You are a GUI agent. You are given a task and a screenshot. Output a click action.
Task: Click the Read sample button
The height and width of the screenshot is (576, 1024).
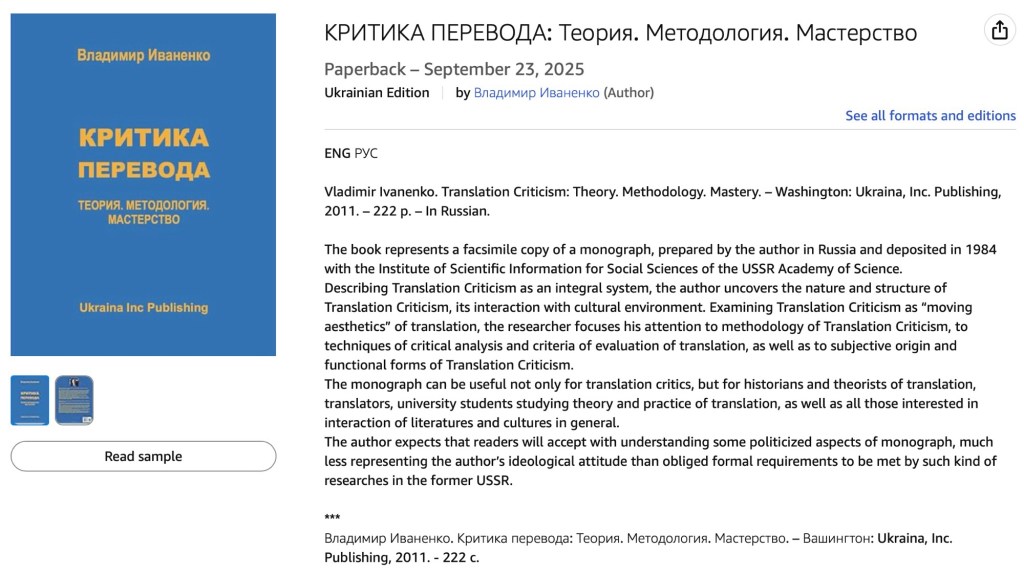click(143, 456)
